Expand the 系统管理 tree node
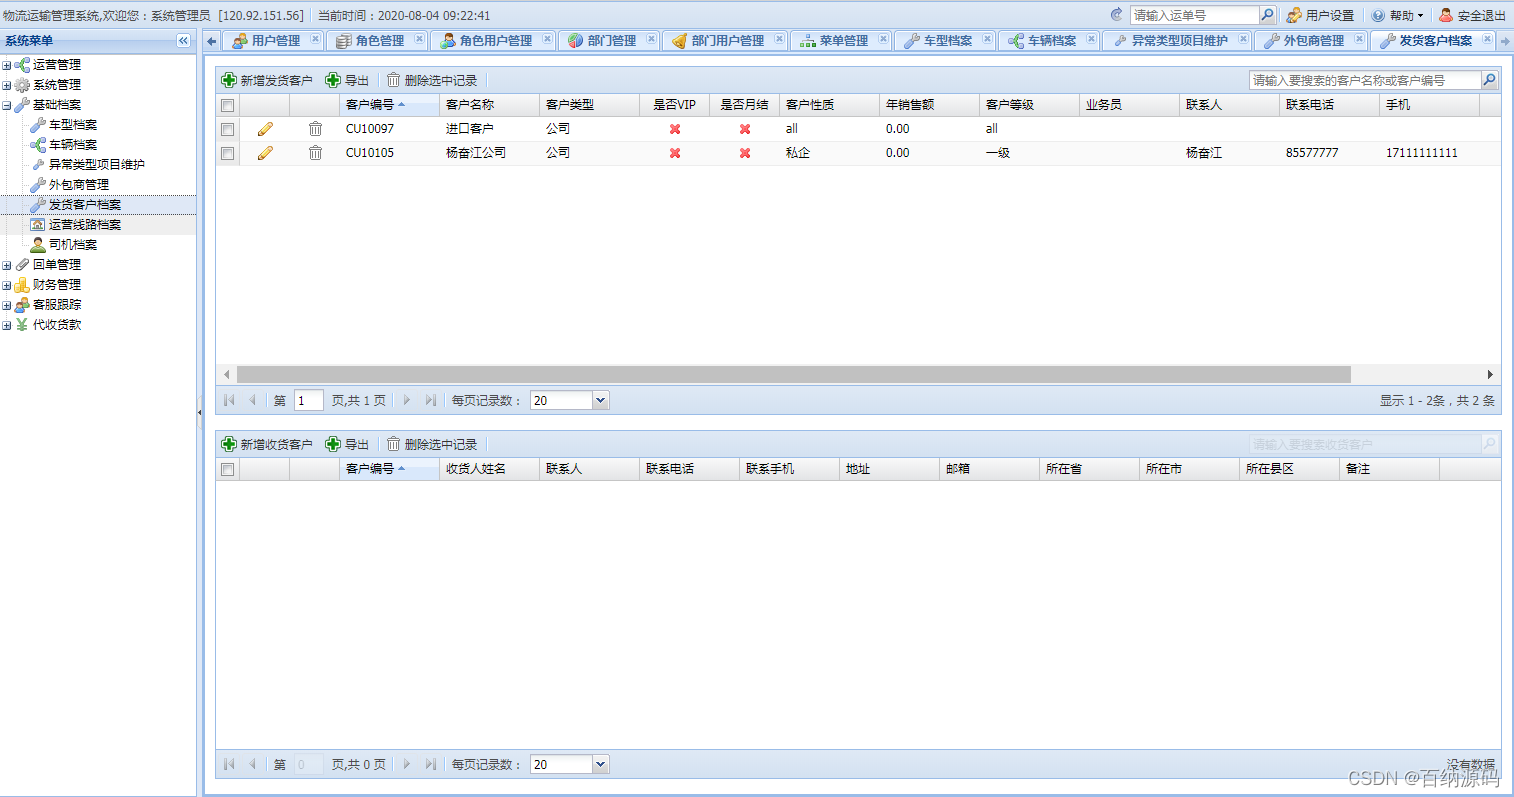 pos(7,85)
